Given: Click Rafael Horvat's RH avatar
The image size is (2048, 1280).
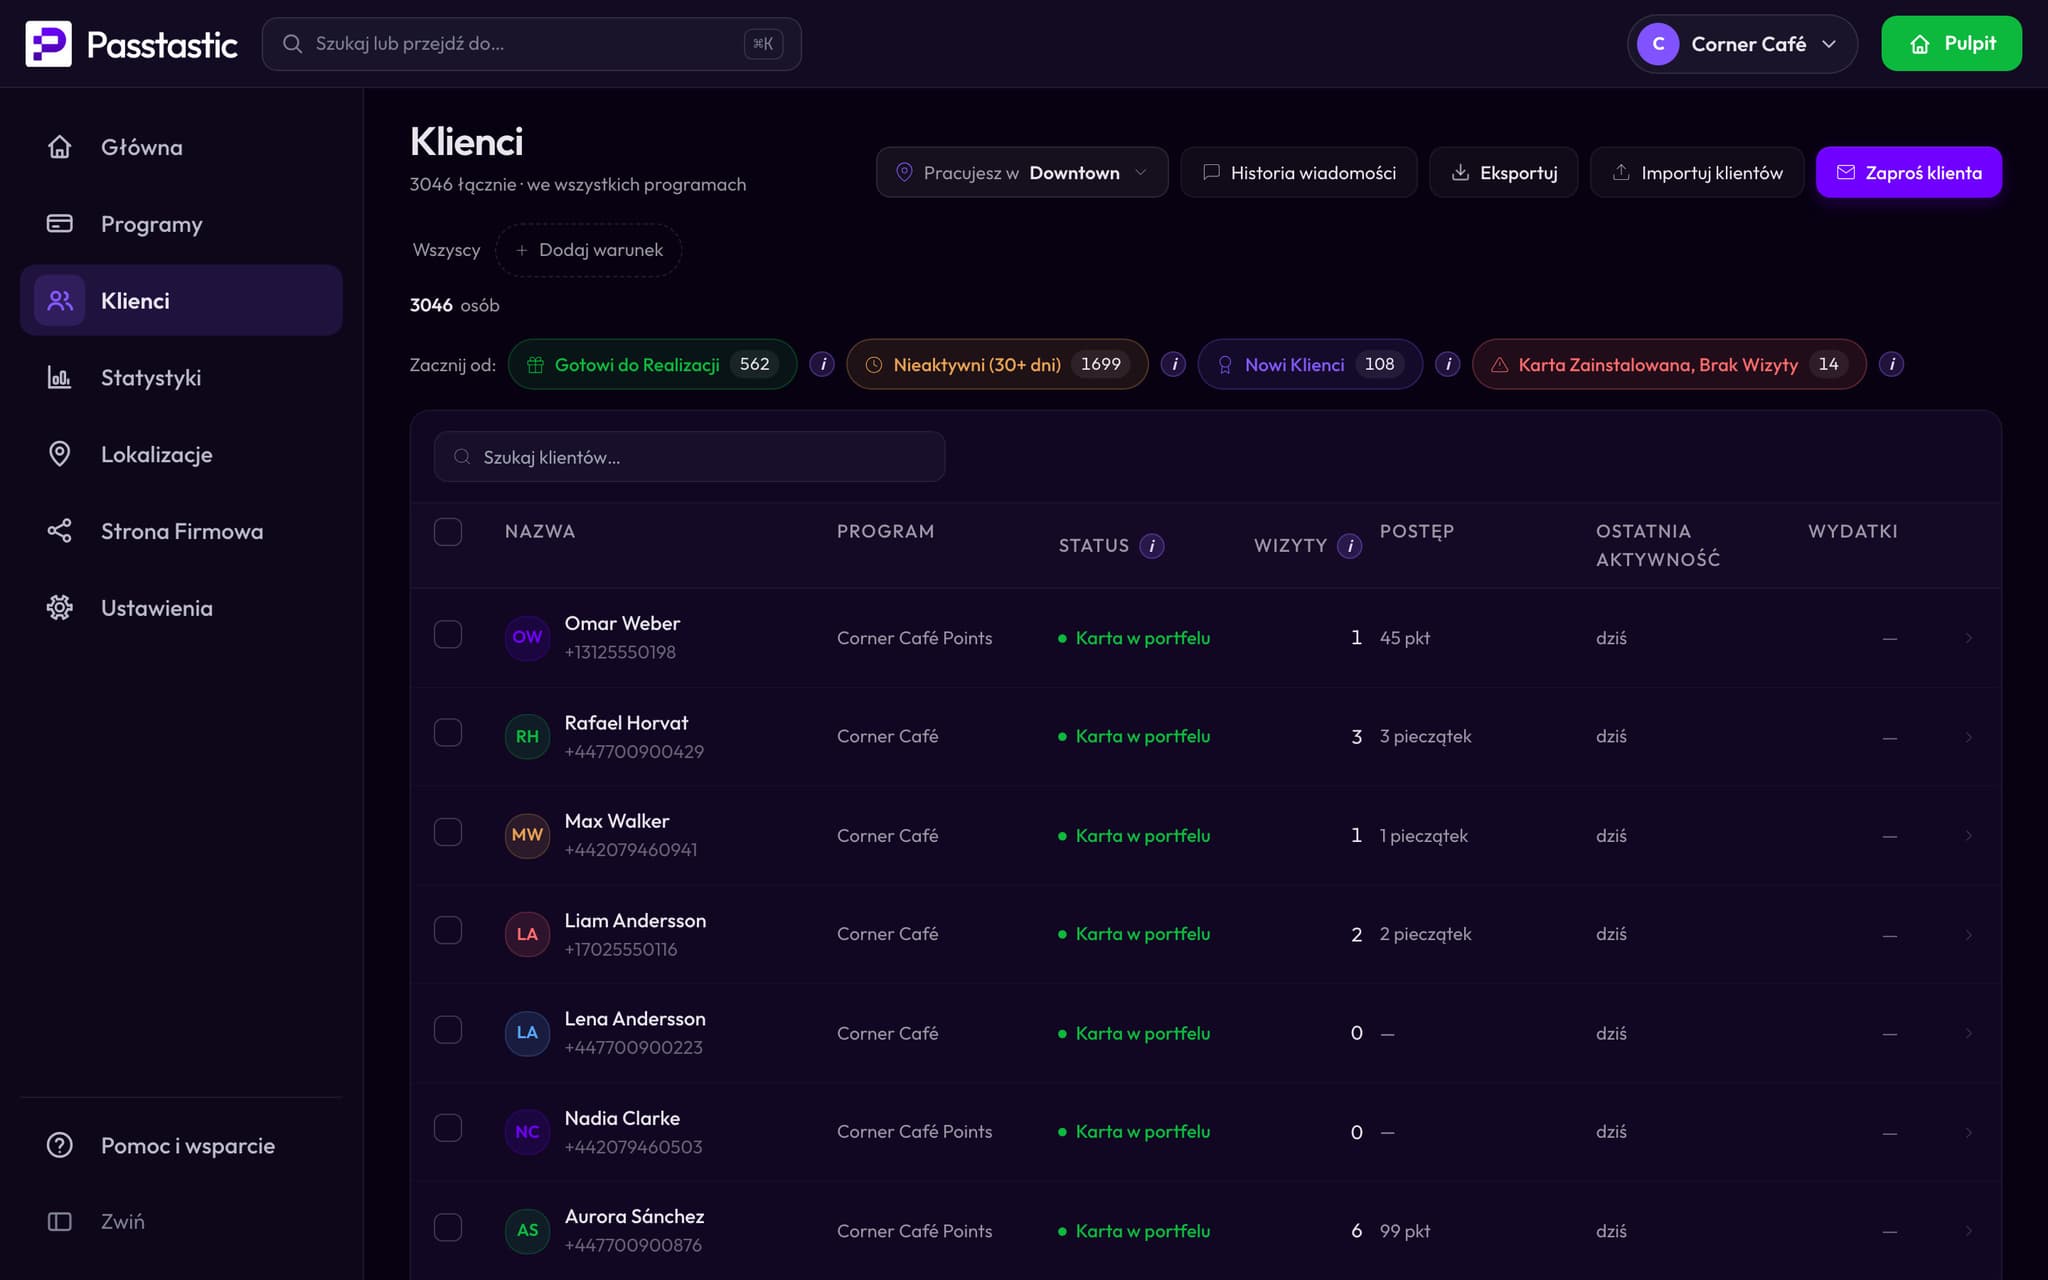Looking at the screenshot, I should tap(527, 736).
